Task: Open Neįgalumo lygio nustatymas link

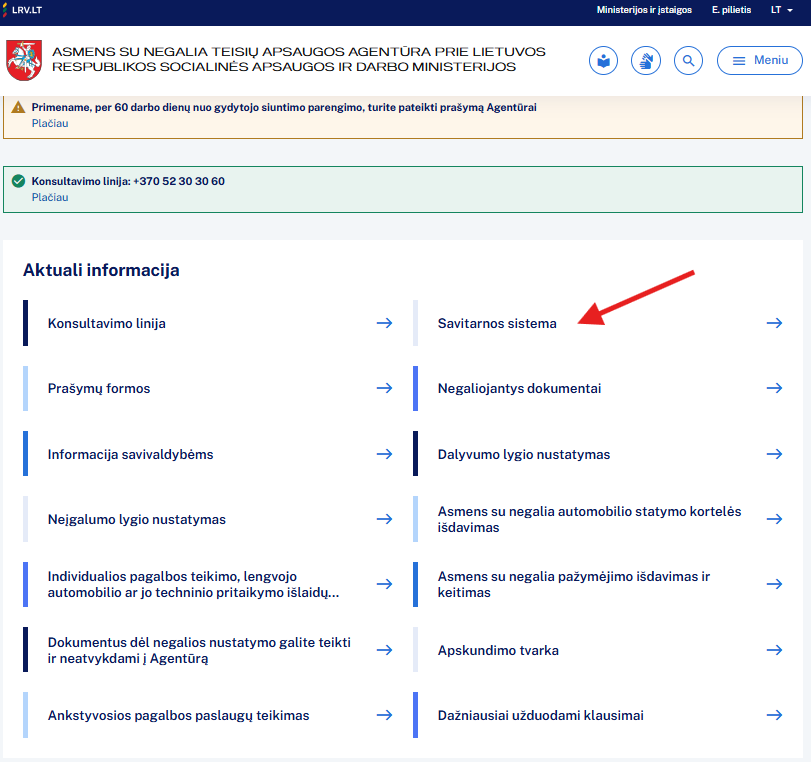Action: click(137, 519)
